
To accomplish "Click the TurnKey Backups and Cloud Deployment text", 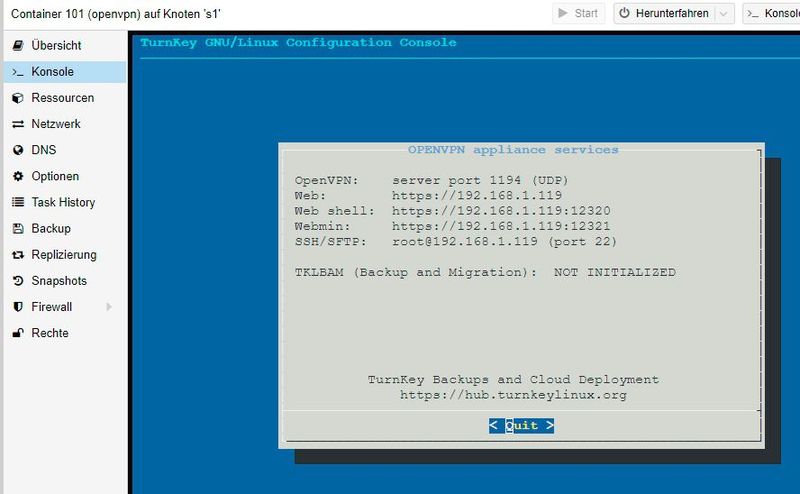I will pyautogui.click(x=513, y=380).
